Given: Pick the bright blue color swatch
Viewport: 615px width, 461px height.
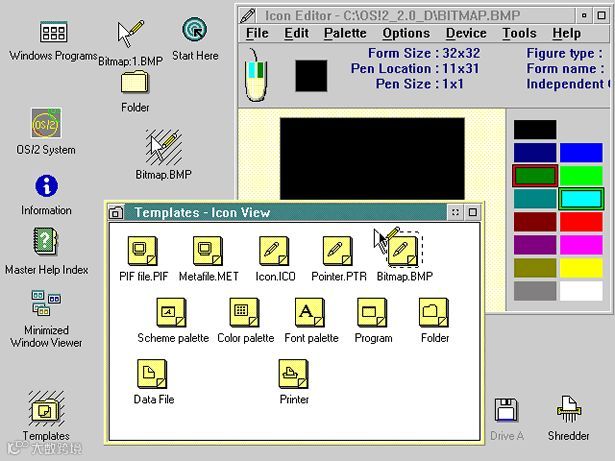Looking at the screenshot, I should coord(581,153).
